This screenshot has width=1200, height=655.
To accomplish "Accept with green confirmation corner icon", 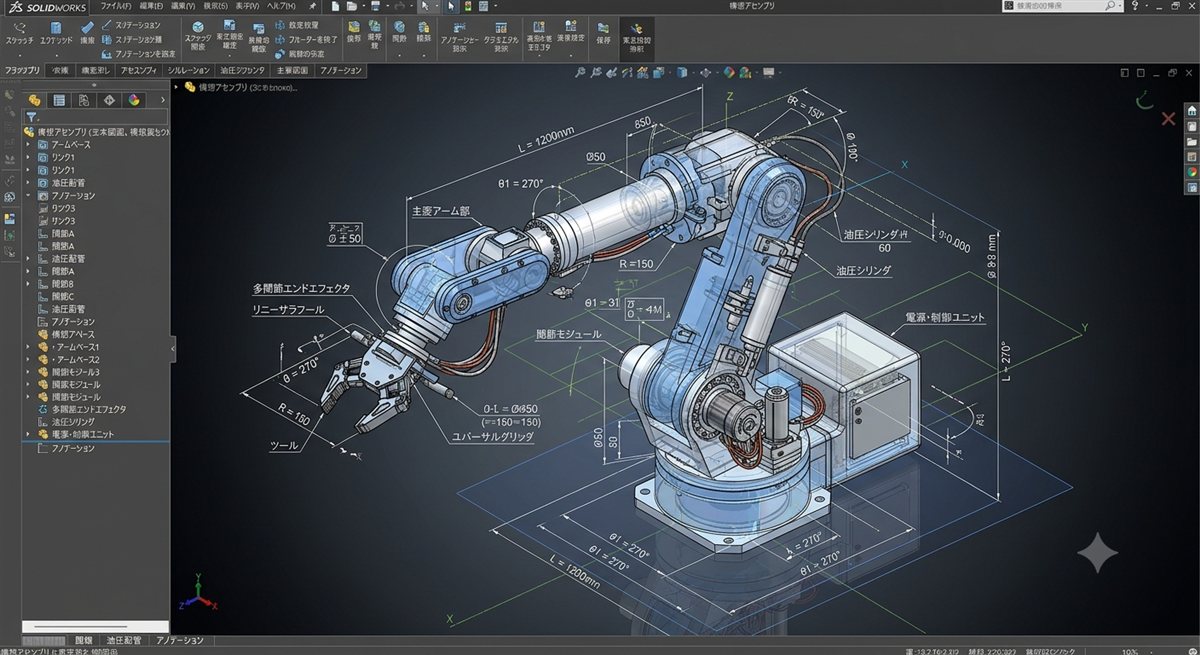I will click(x=1145, y=99).
